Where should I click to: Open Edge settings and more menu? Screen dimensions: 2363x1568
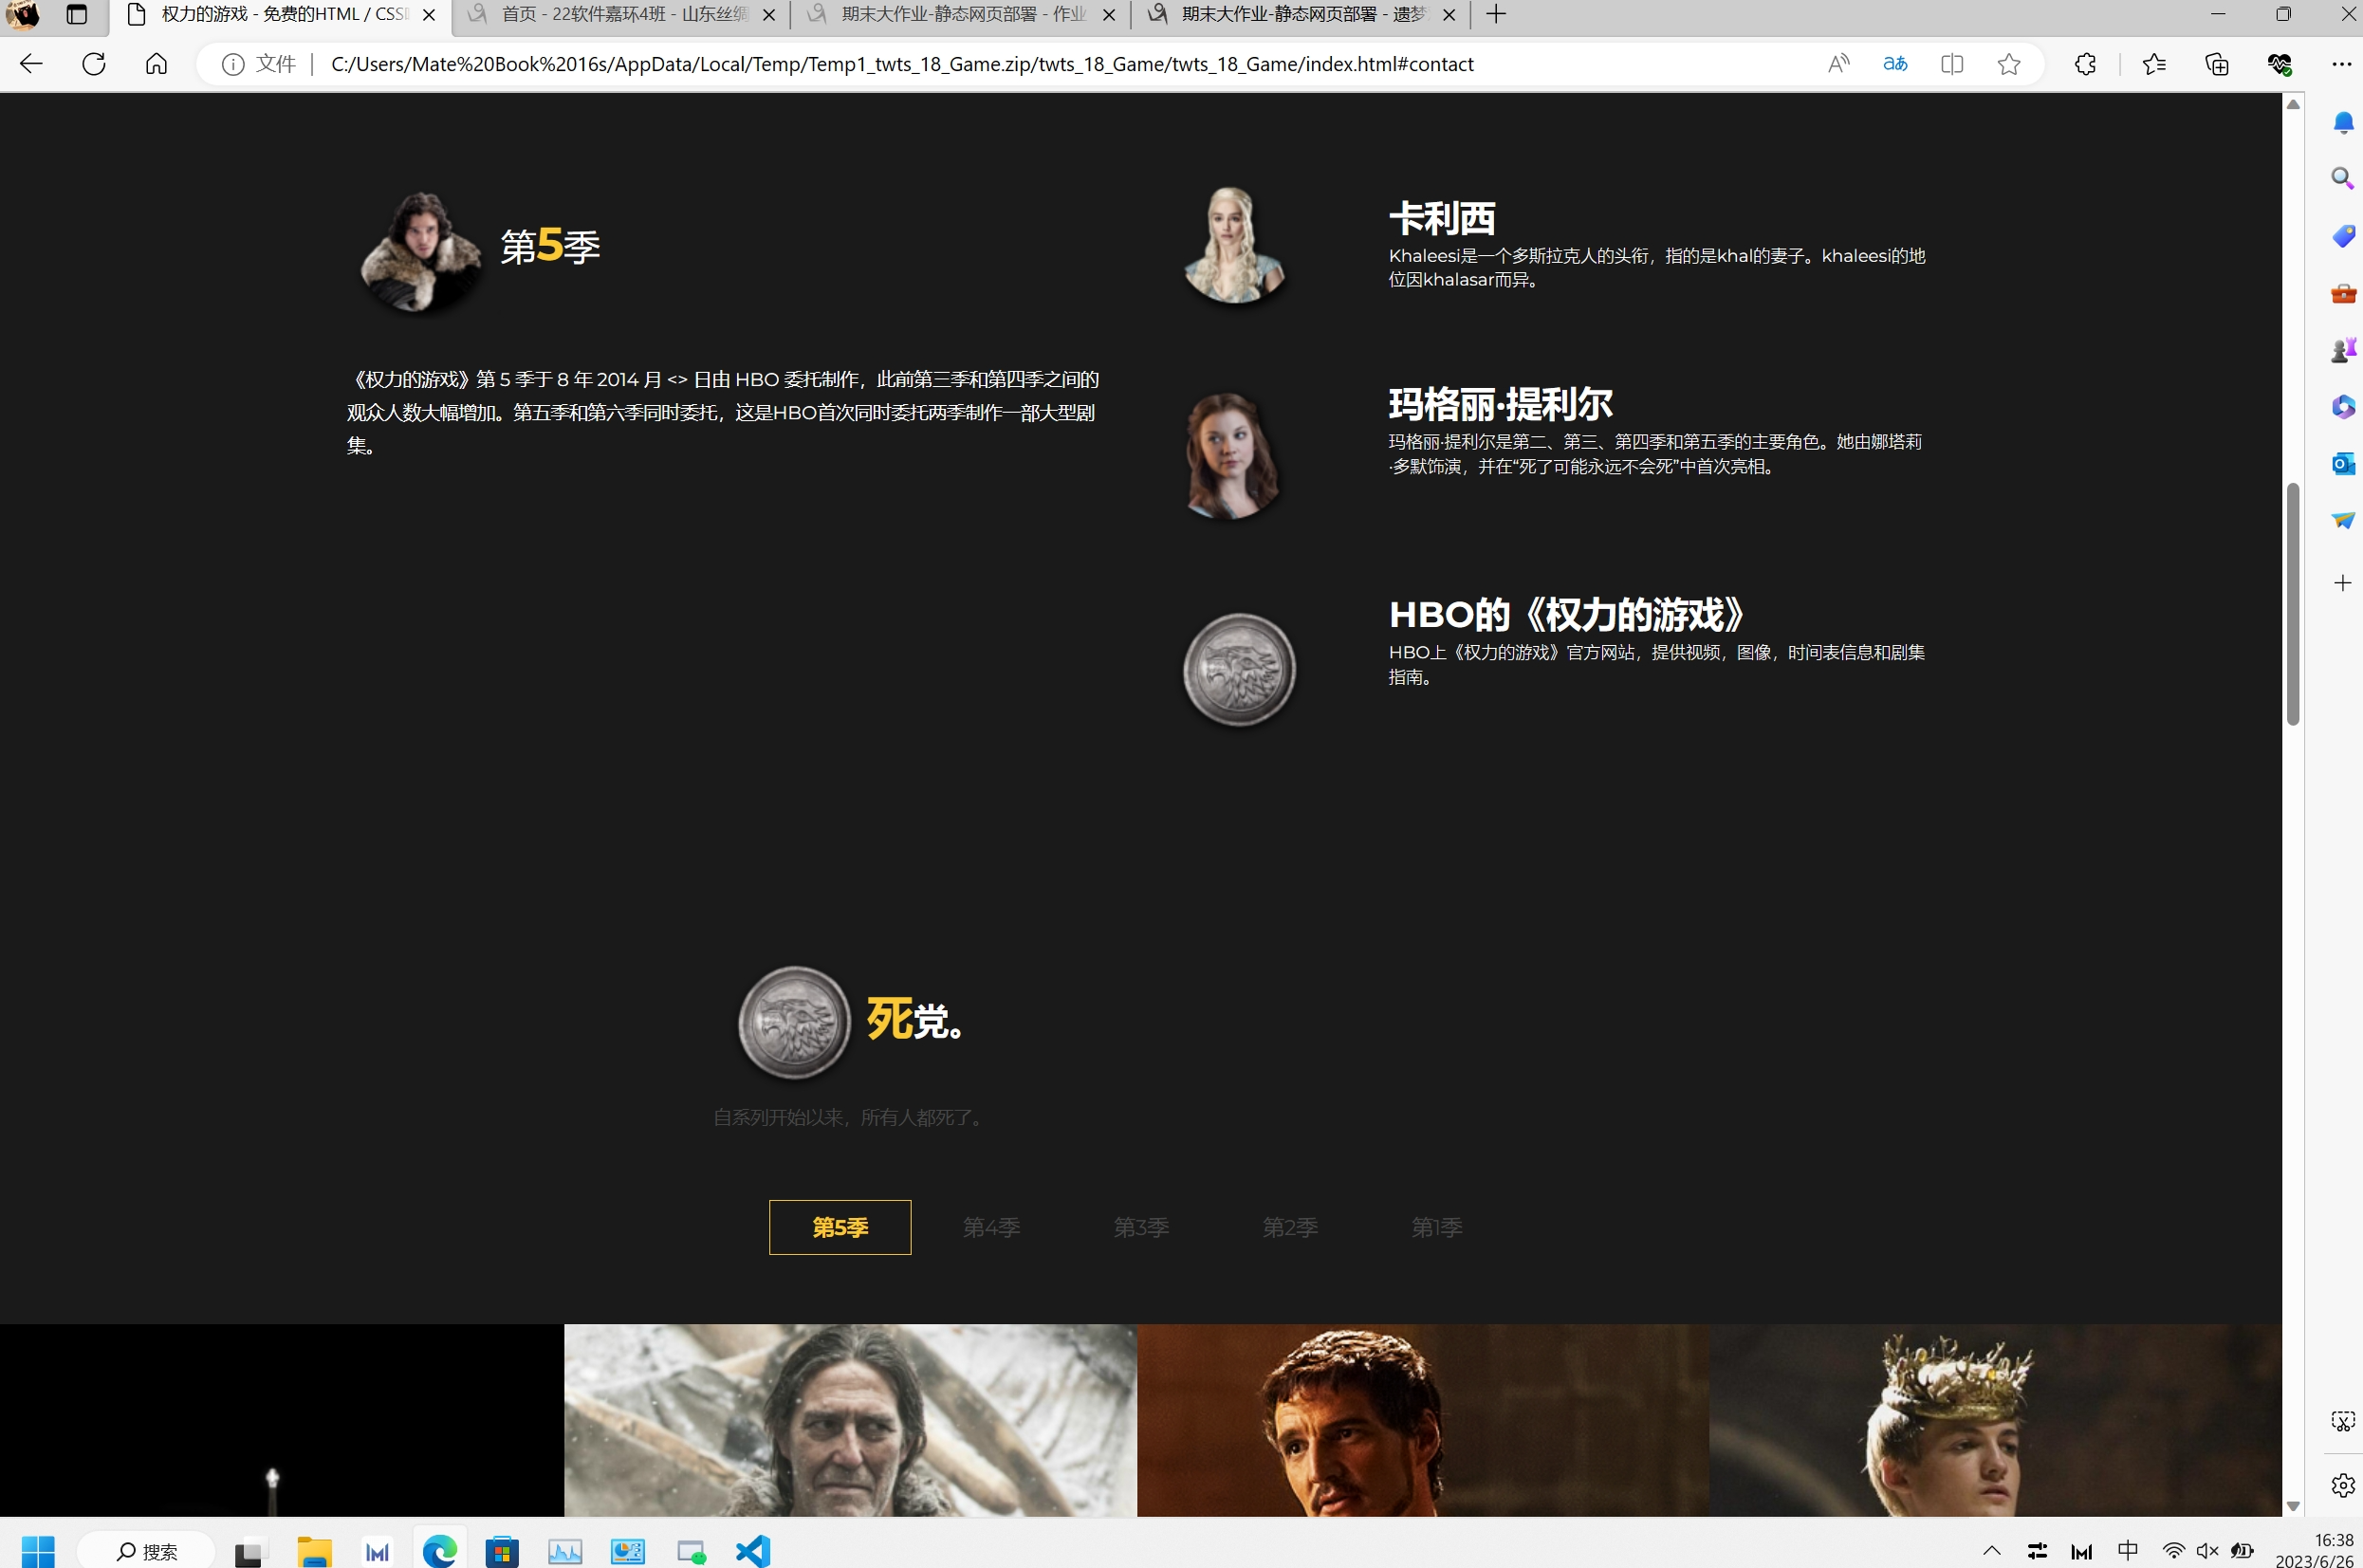[2341, 64]
